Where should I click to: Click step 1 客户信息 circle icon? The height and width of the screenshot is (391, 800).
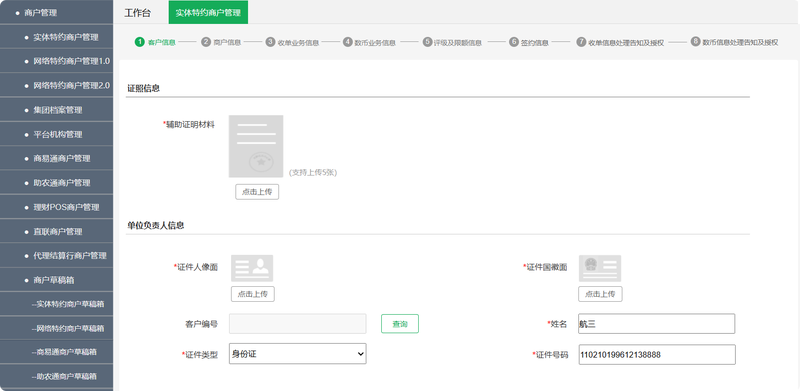click(140, 42)
